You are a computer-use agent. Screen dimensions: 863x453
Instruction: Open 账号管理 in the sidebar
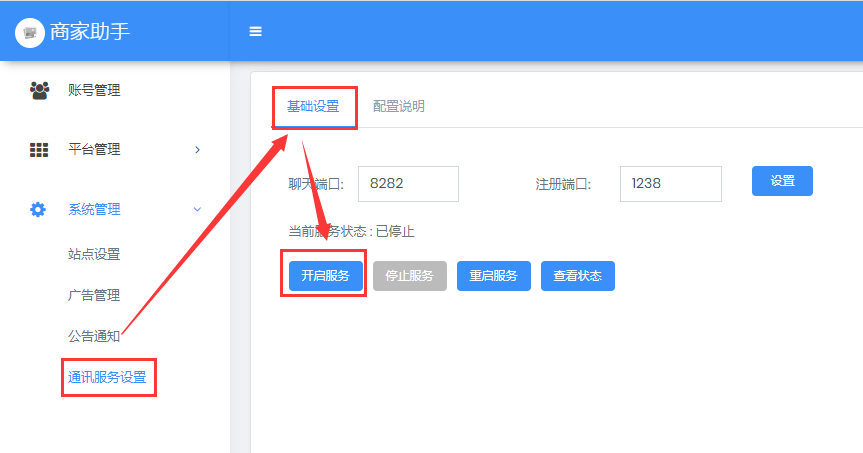[94, 90]
